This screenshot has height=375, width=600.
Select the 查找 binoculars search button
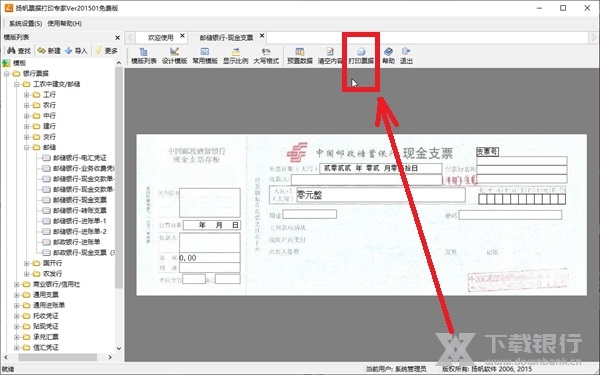click(19, 51)
